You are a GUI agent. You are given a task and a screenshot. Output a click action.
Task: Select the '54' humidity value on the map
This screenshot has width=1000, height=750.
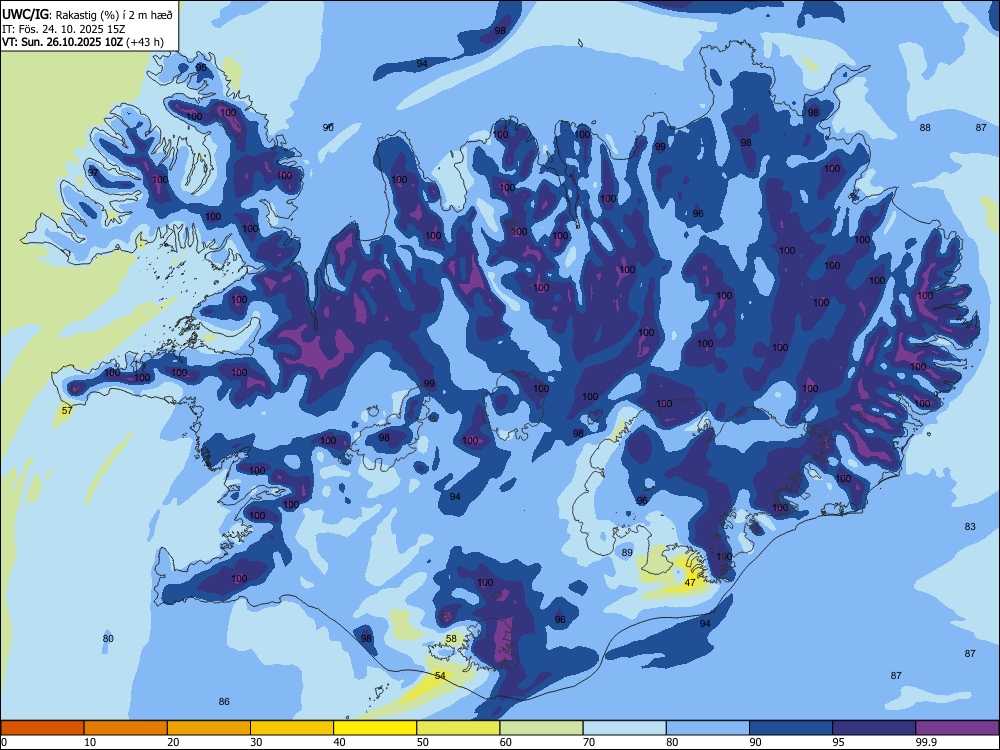(440, 675)
